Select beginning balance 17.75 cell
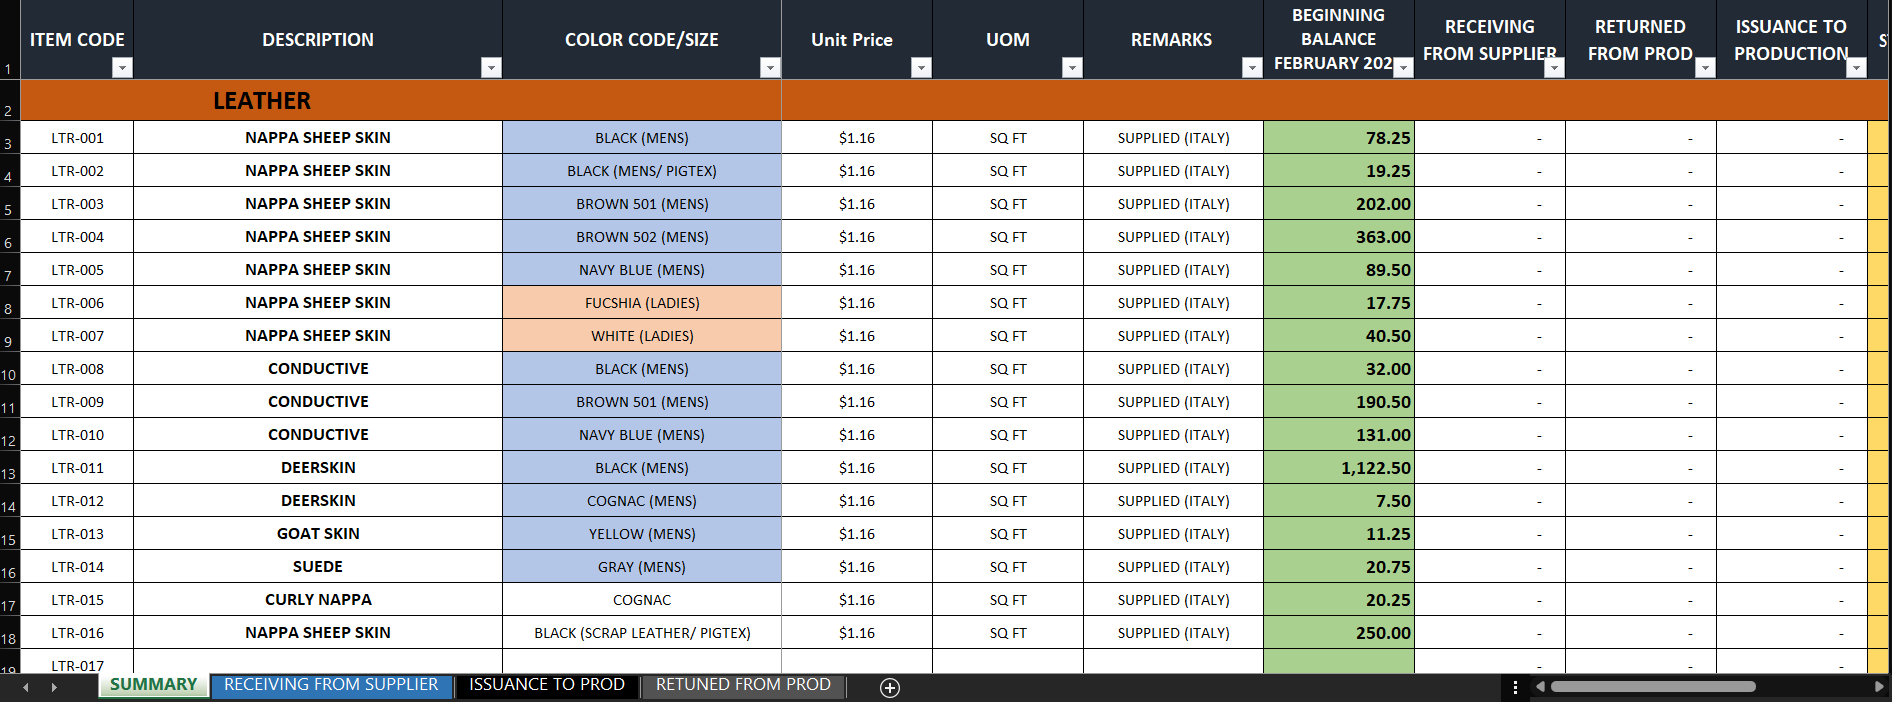Screen dimensions: 1892x702 (x=1339, y=303)
